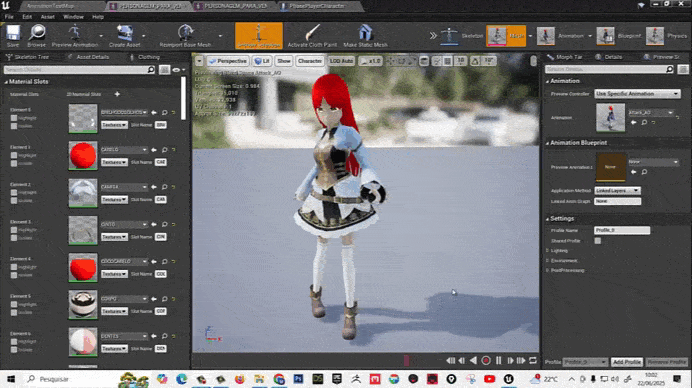The height and width of the screenshot is (388, 692).
Task: Toggle the highlighted Section Selection tool
Action: tap(259, 35)
